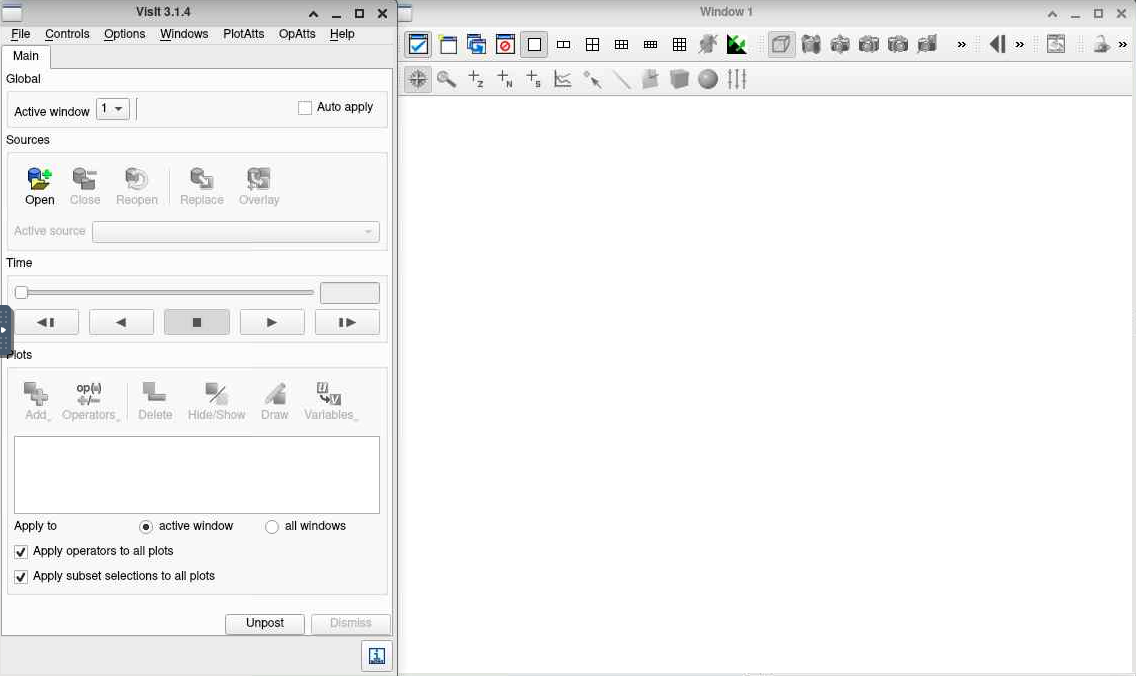
Task: Select the Spreadsheet pick (+S) mode icon
Action: pyautogui.click(x=534, y=79)
